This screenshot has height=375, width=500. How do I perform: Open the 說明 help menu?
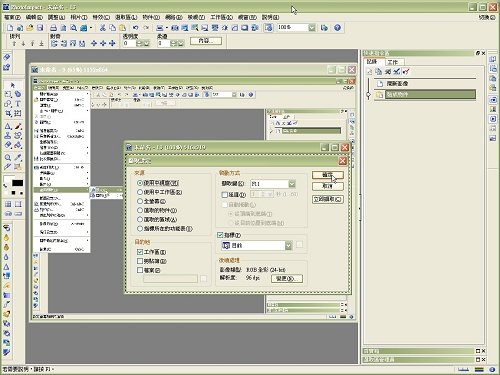[270, 17]
